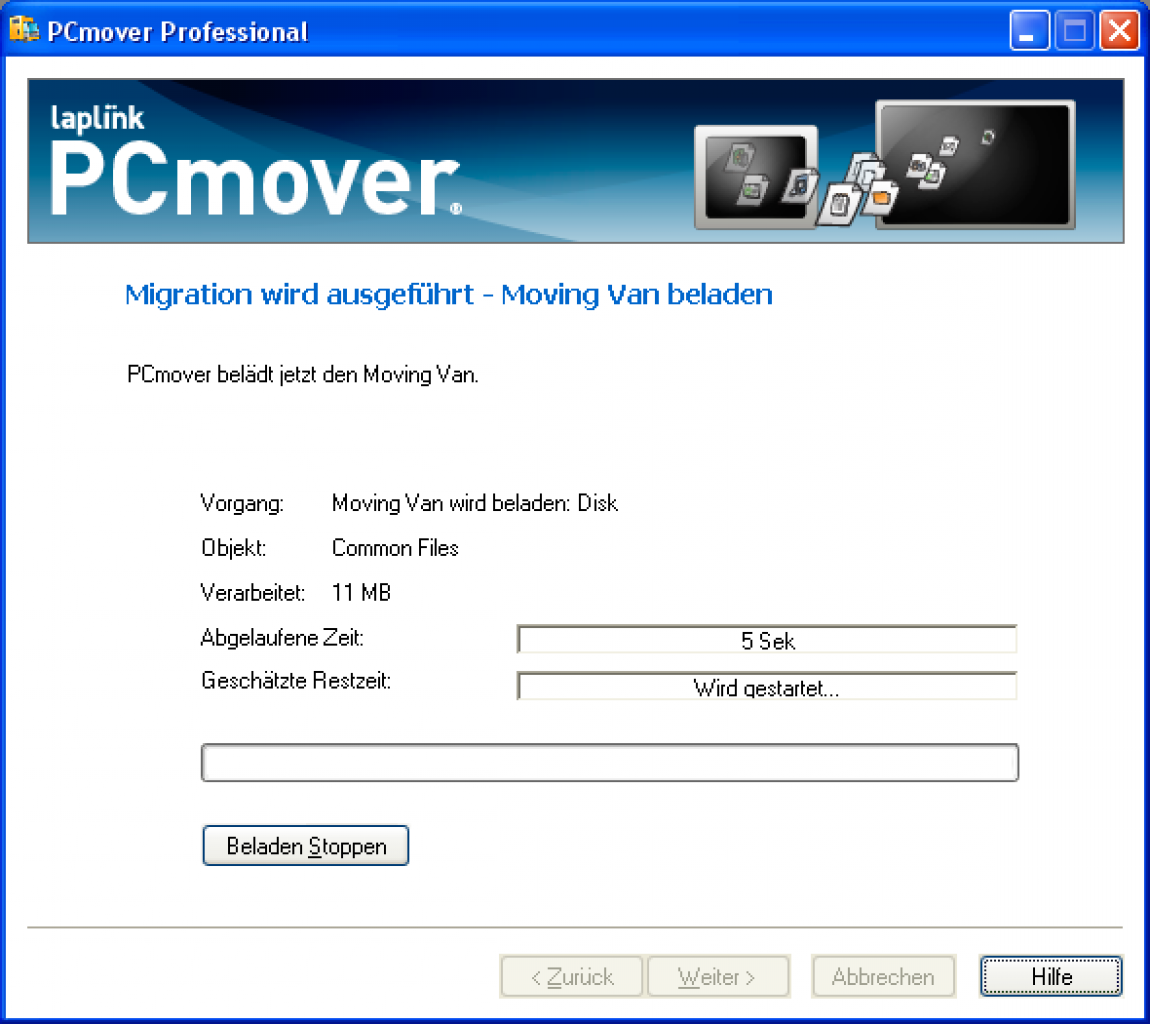This screenshot has height=1024, width=1150.
Task: Click text PCmover belädt jetzt den Moving Van.
Action: coord(302,375)
